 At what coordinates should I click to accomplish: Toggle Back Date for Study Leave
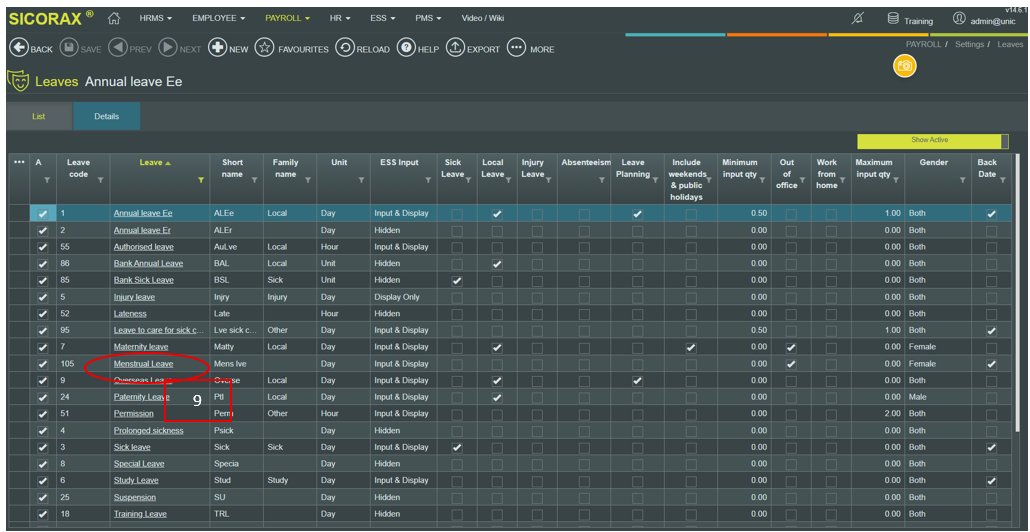coord(991,480)
